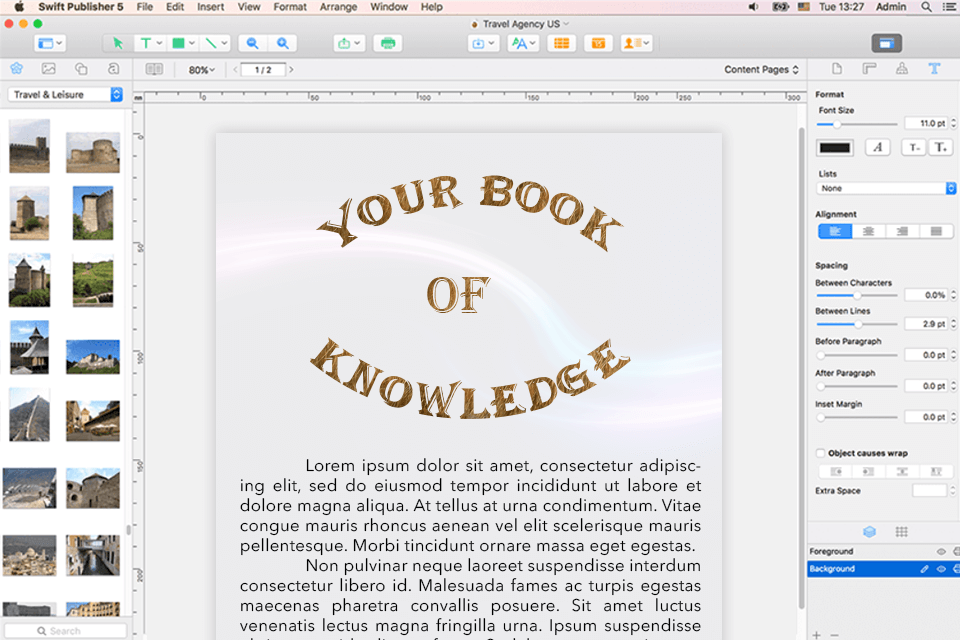Enable Object causes wrap checkbox
Screen dimensions: 960x640
(x=820, y=453)
